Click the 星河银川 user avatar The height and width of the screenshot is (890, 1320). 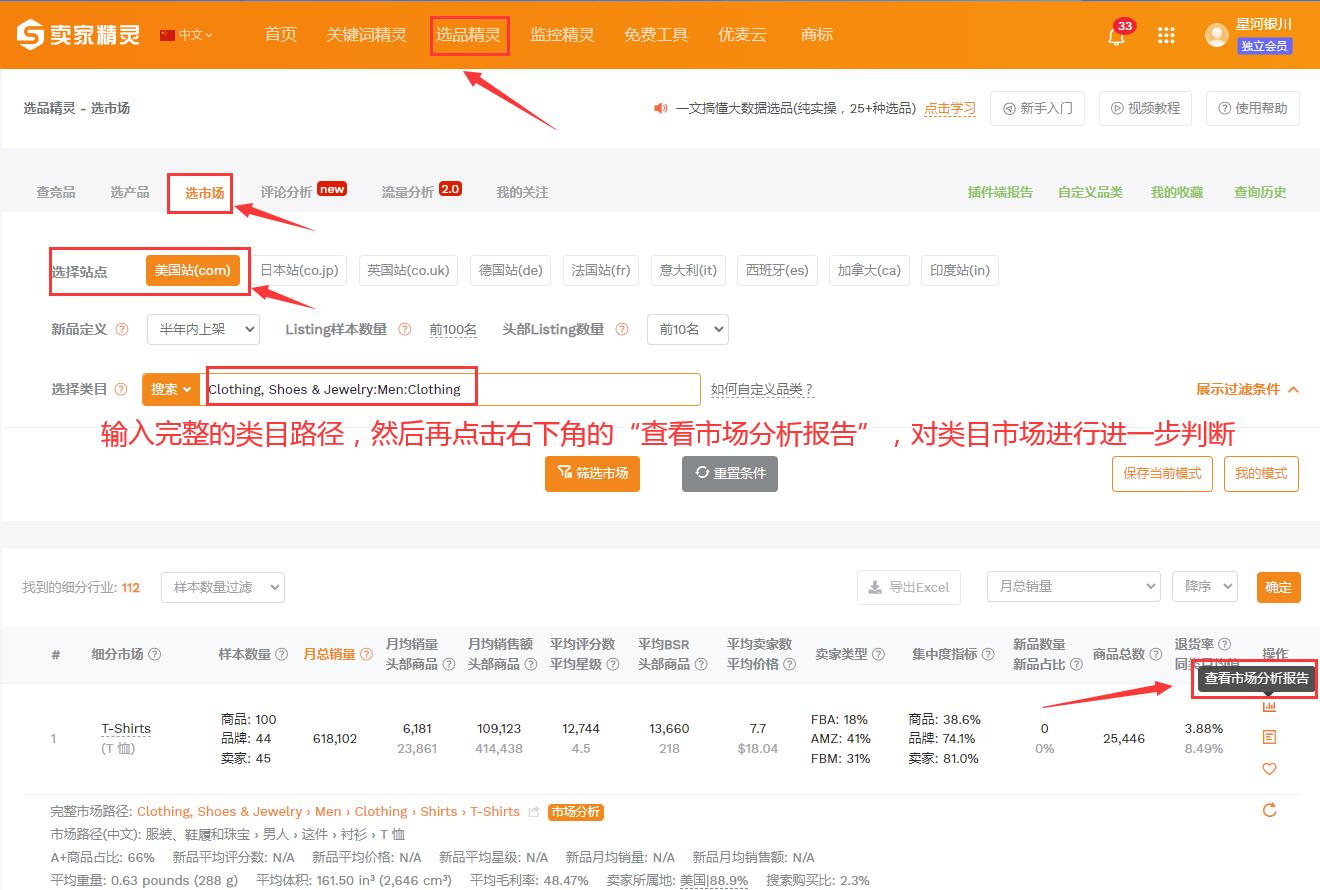click(x=1216, y=33)
